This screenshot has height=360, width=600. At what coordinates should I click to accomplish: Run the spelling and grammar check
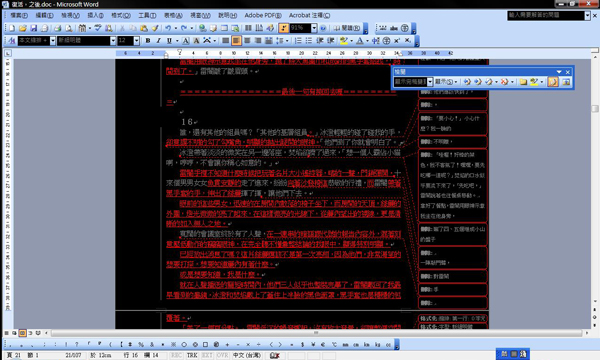pos(98,28)
